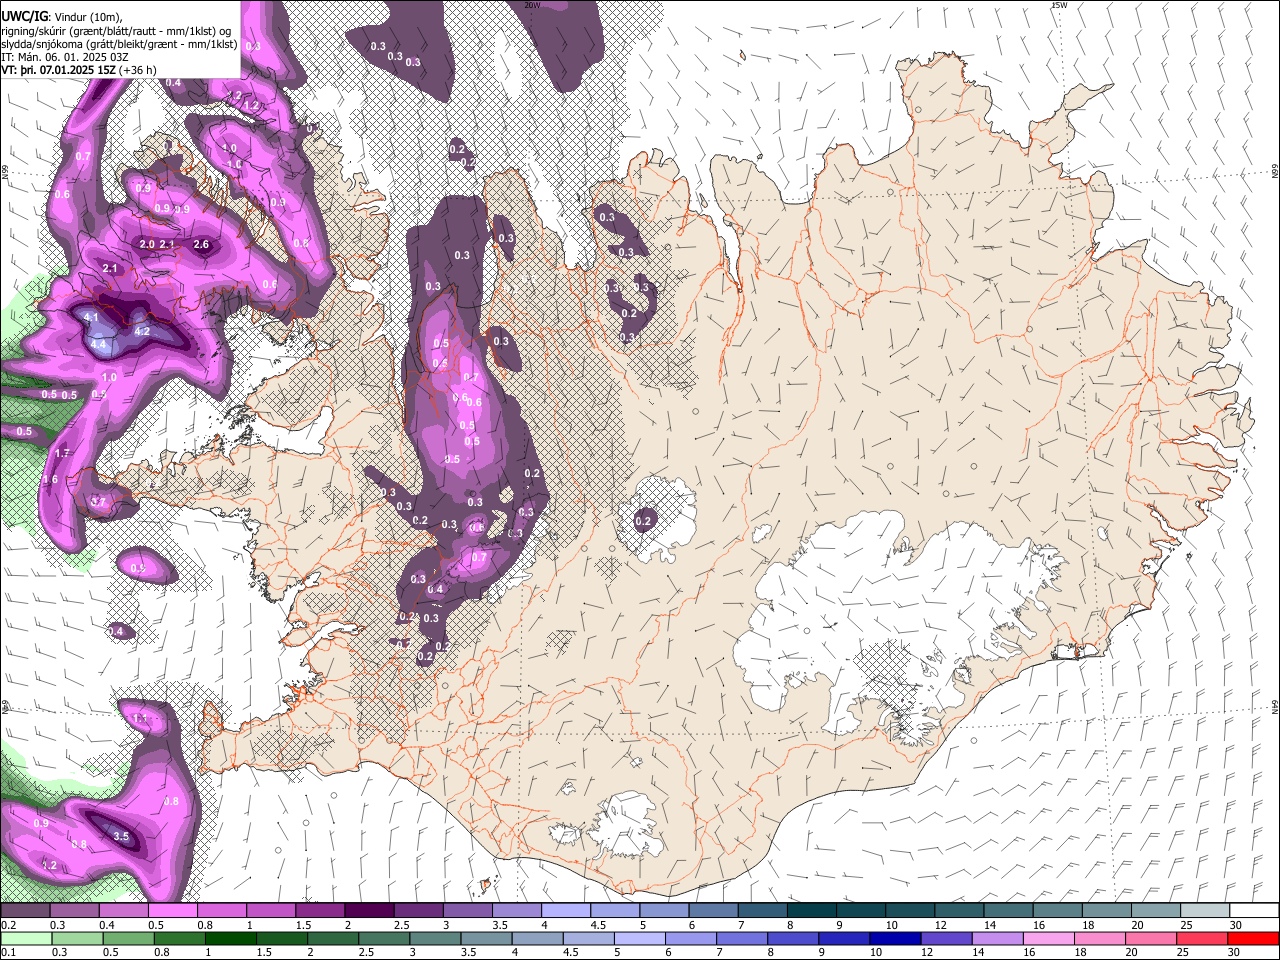Click the 4.4 precipitation value on the map

98,344
